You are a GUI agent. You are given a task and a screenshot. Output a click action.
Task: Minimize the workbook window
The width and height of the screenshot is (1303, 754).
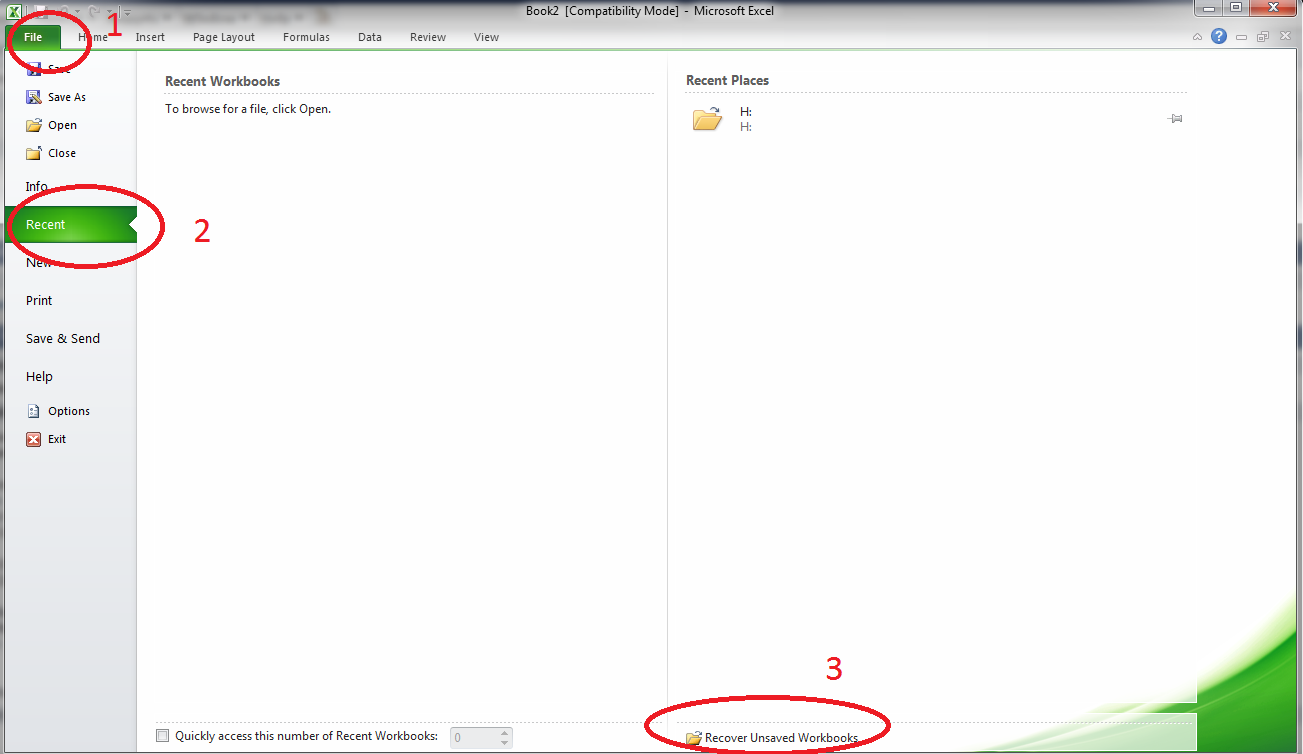point(1241,37)
